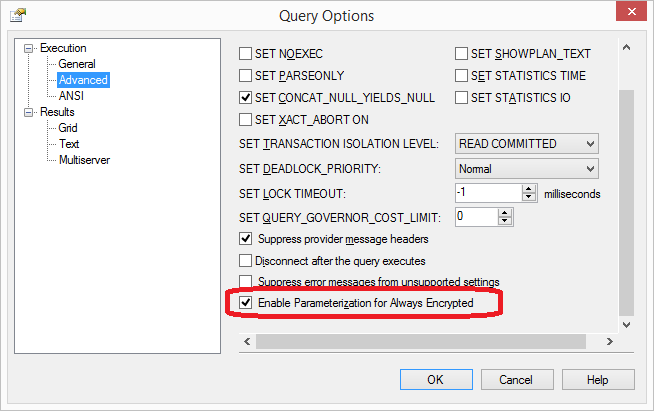Check Disconnect after the query executes
Viewport: 654px width, 411px height.
(x=246, y=260)
